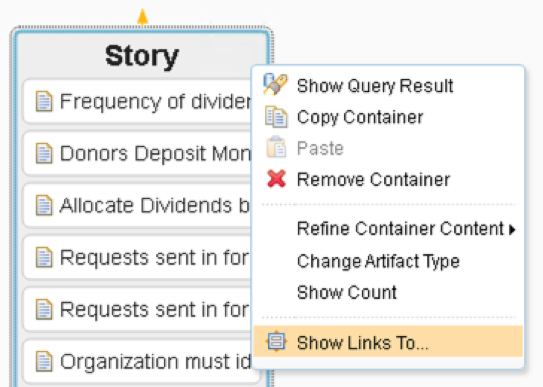Click the red X Remove Container icon
Screen dimensions: 543x387
tap(276, 179)
